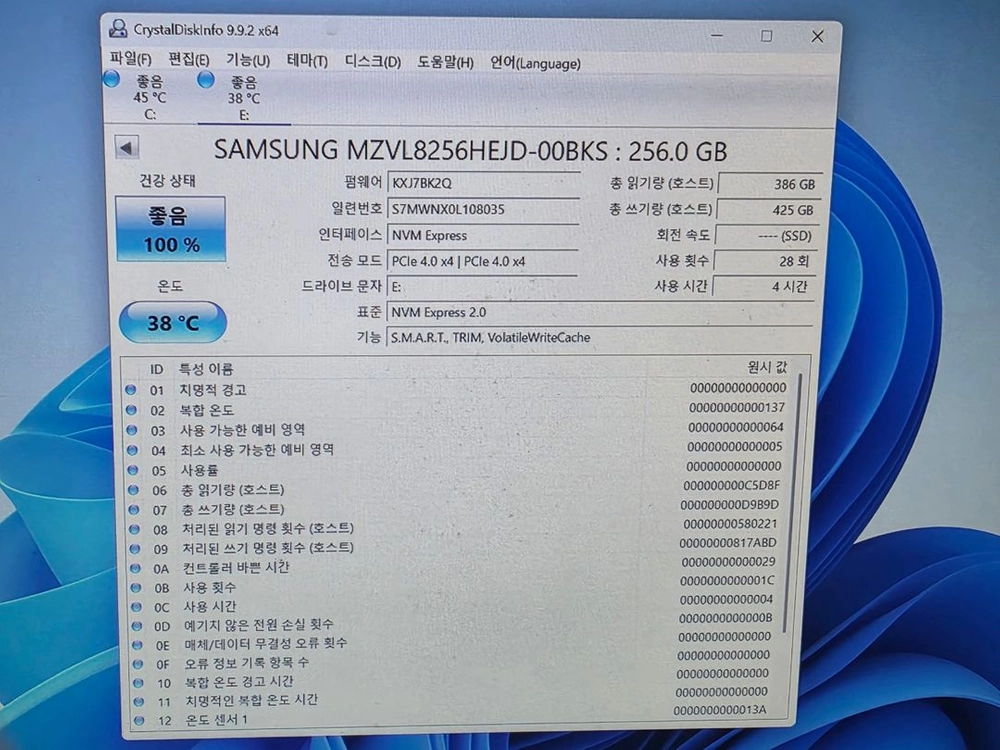Click the features field with S.M.A.R.T., TRIM
The height and width of the screenshot is (750, 1000).
(x=600, y=337)
